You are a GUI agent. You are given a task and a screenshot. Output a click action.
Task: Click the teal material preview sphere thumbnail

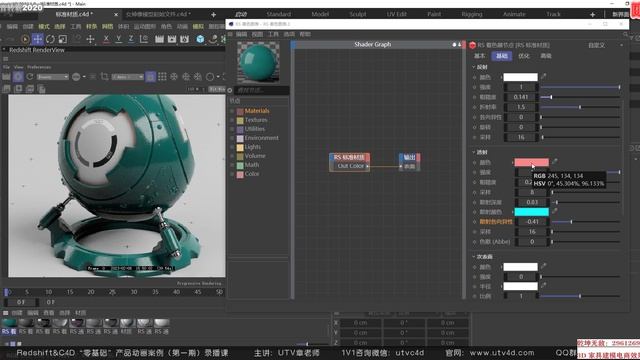(258, 62)
